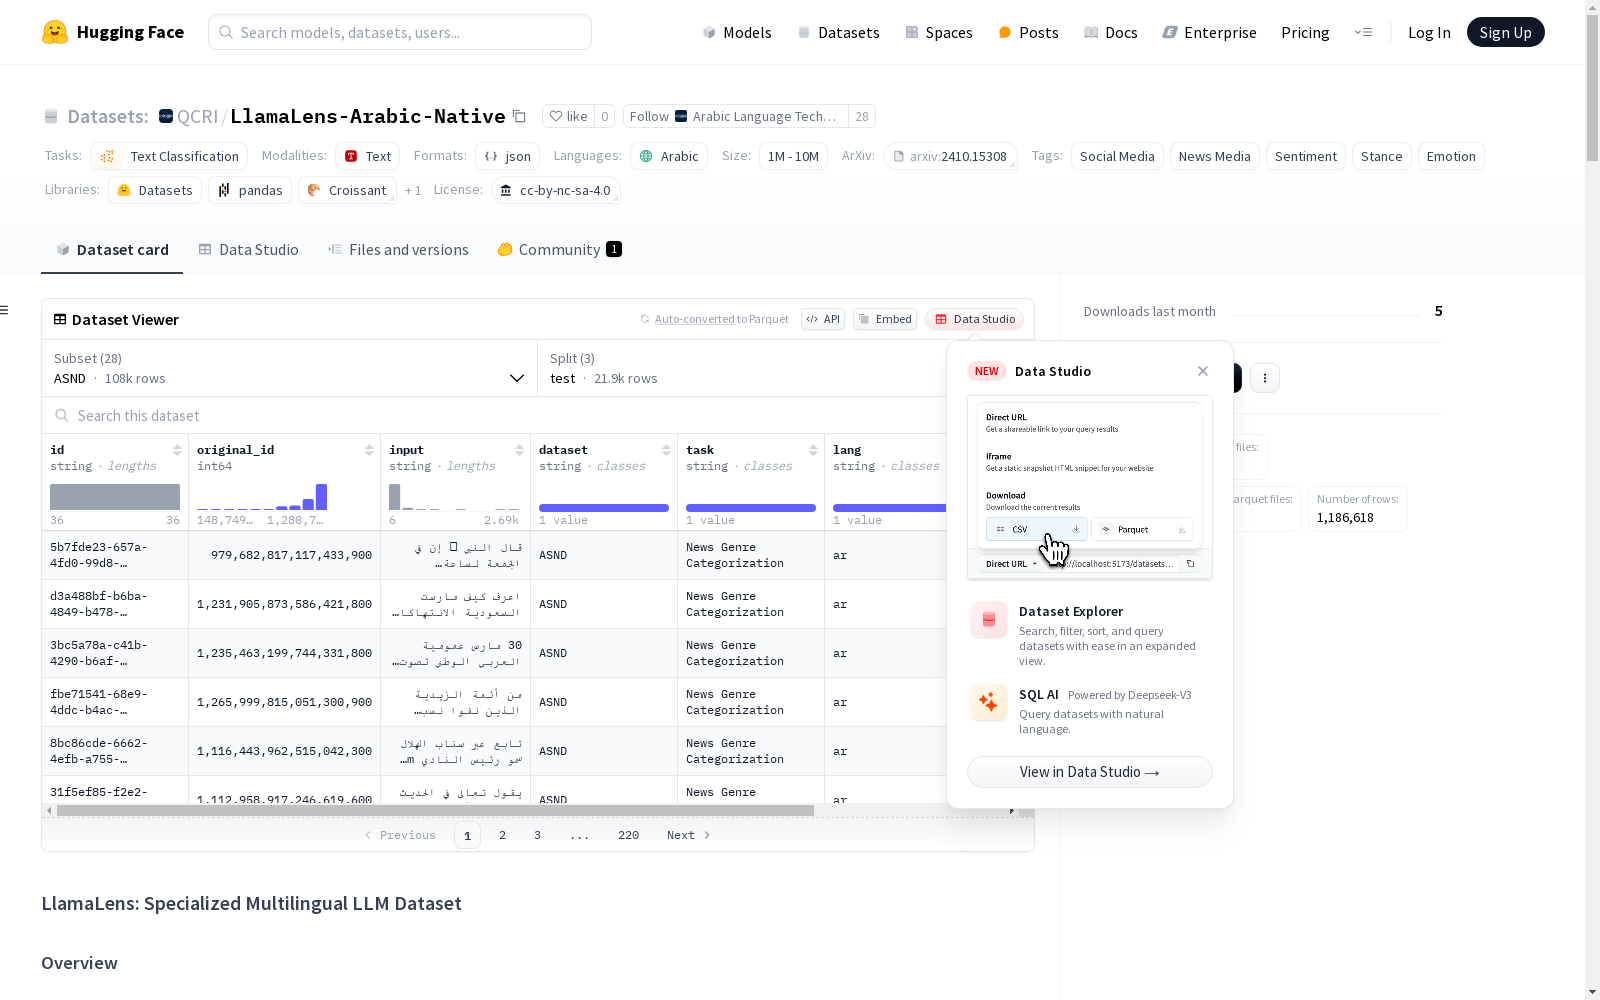Click the cc-by-nc-sa-4.0 license tag
Viewport: 1600px width, 1000px height.
tap(556, 190)
